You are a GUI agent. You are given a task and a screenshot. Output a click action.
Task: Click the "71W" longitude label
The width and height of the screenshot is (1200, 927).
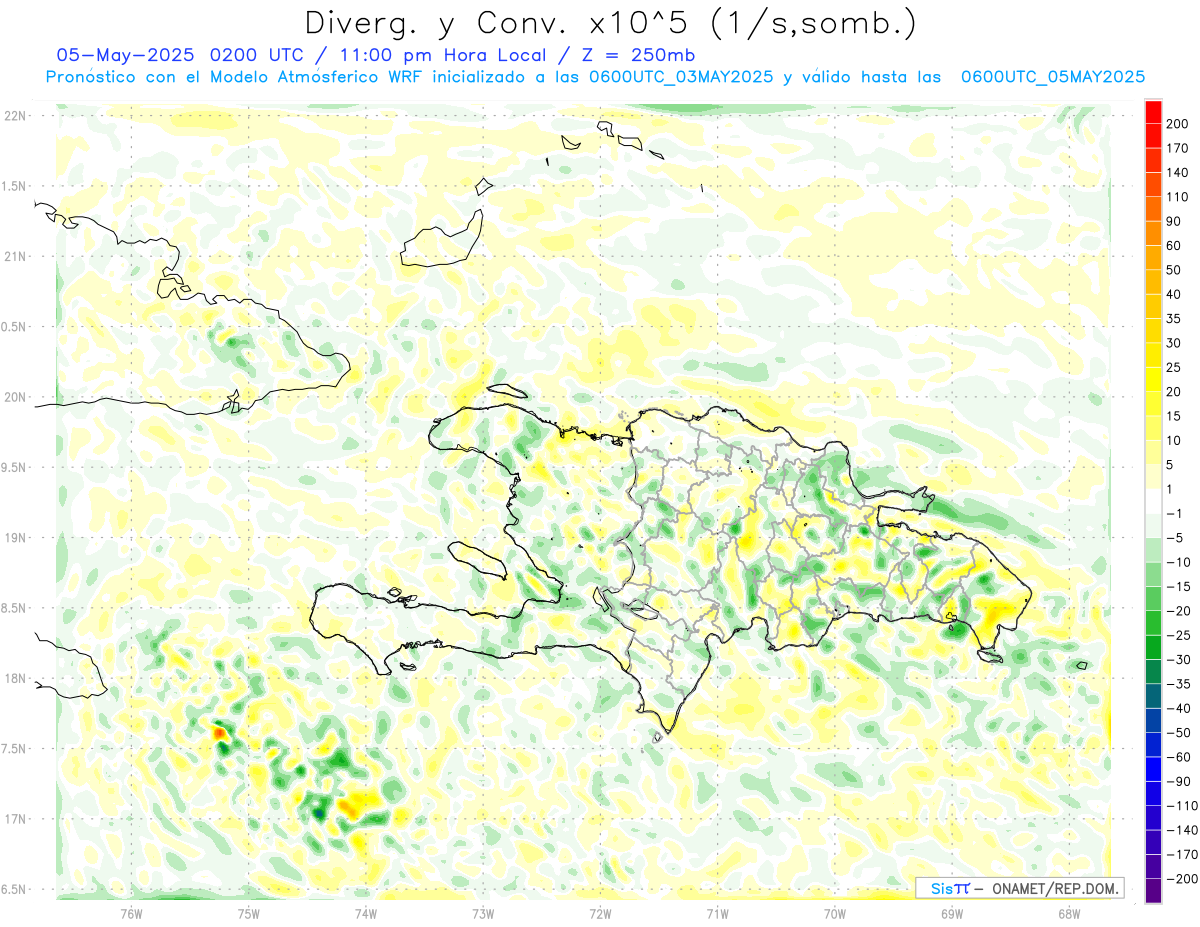pyautogui.click(x=717, y=914)
